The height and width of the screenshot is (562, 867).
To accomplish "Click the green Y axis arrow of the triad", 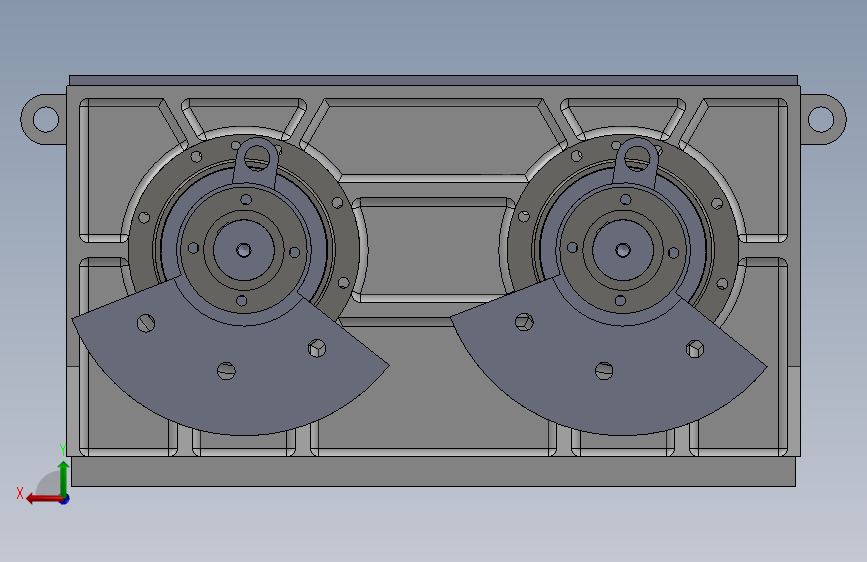I will [x=64, y=478].
